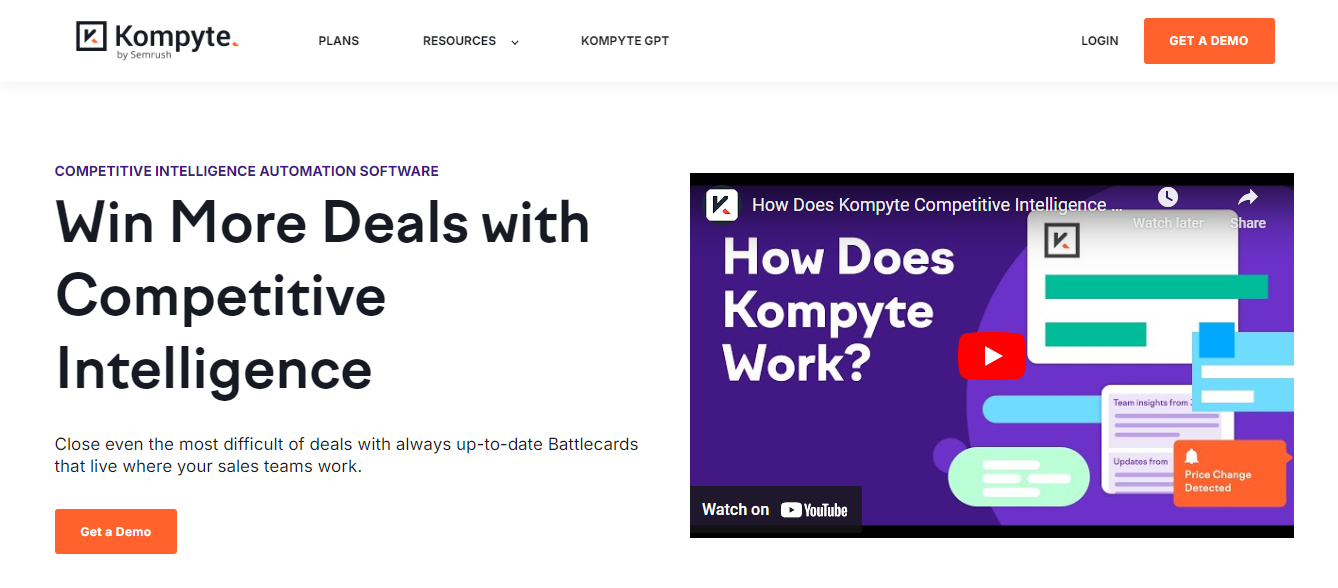The height and width of the screenshot is (588, 1338).
Task: Go to Kompyte GPT in the navigation
Action: pyautogui.click(x=625, y=41)
